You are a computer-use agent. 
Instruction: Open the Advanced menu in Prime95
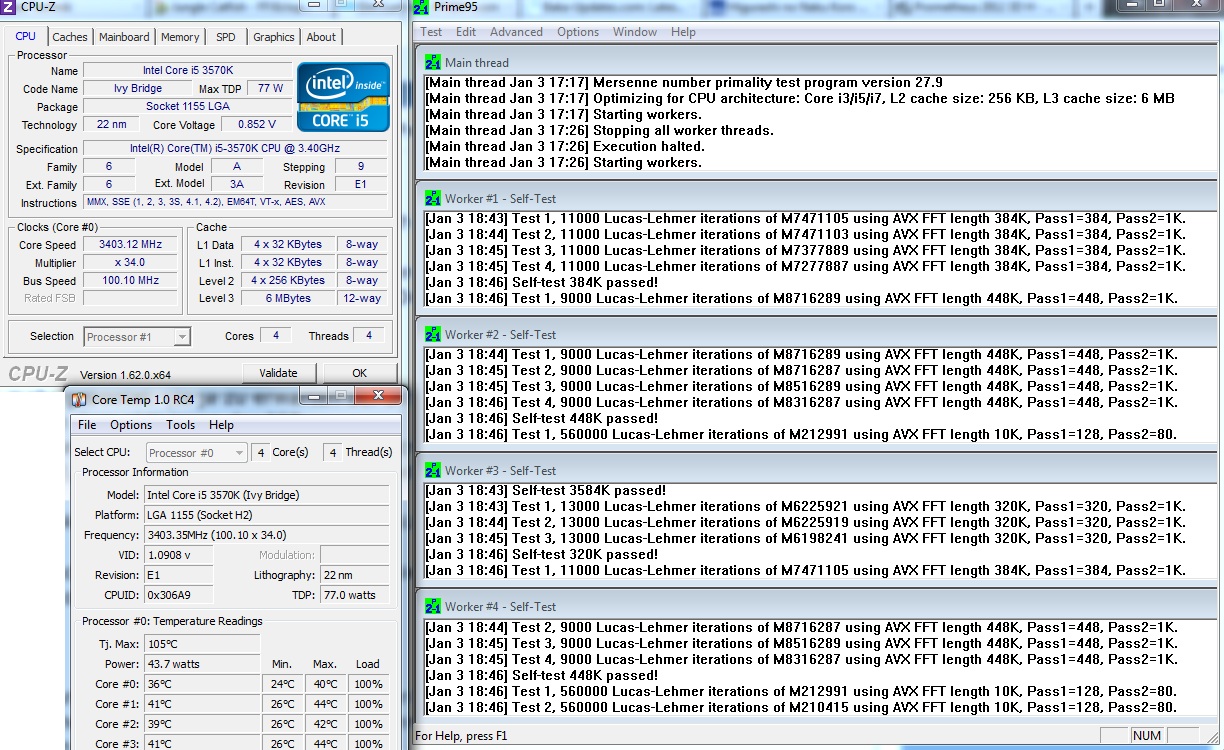click(516, 32)
